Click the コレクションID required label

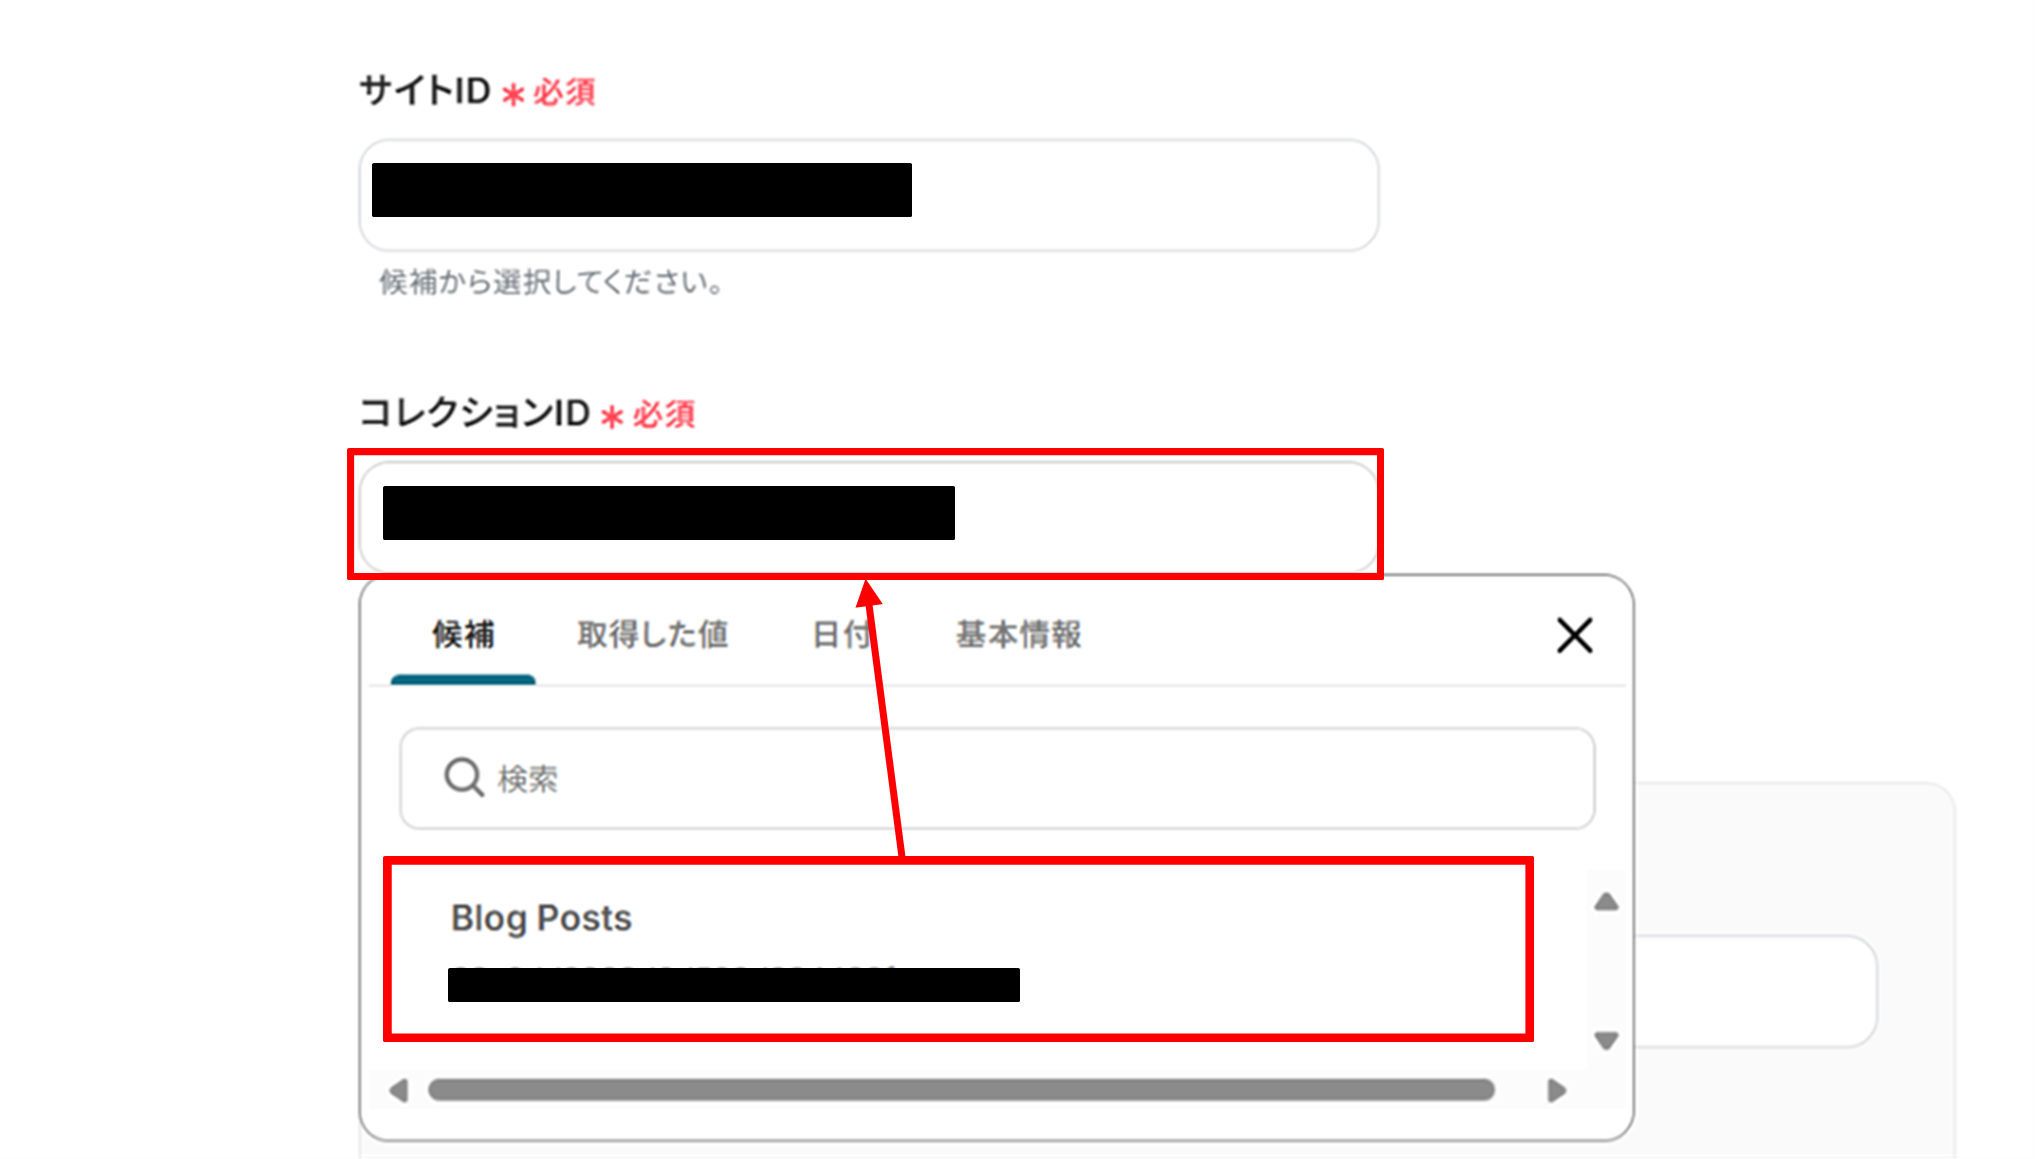[x=527, y=413]
